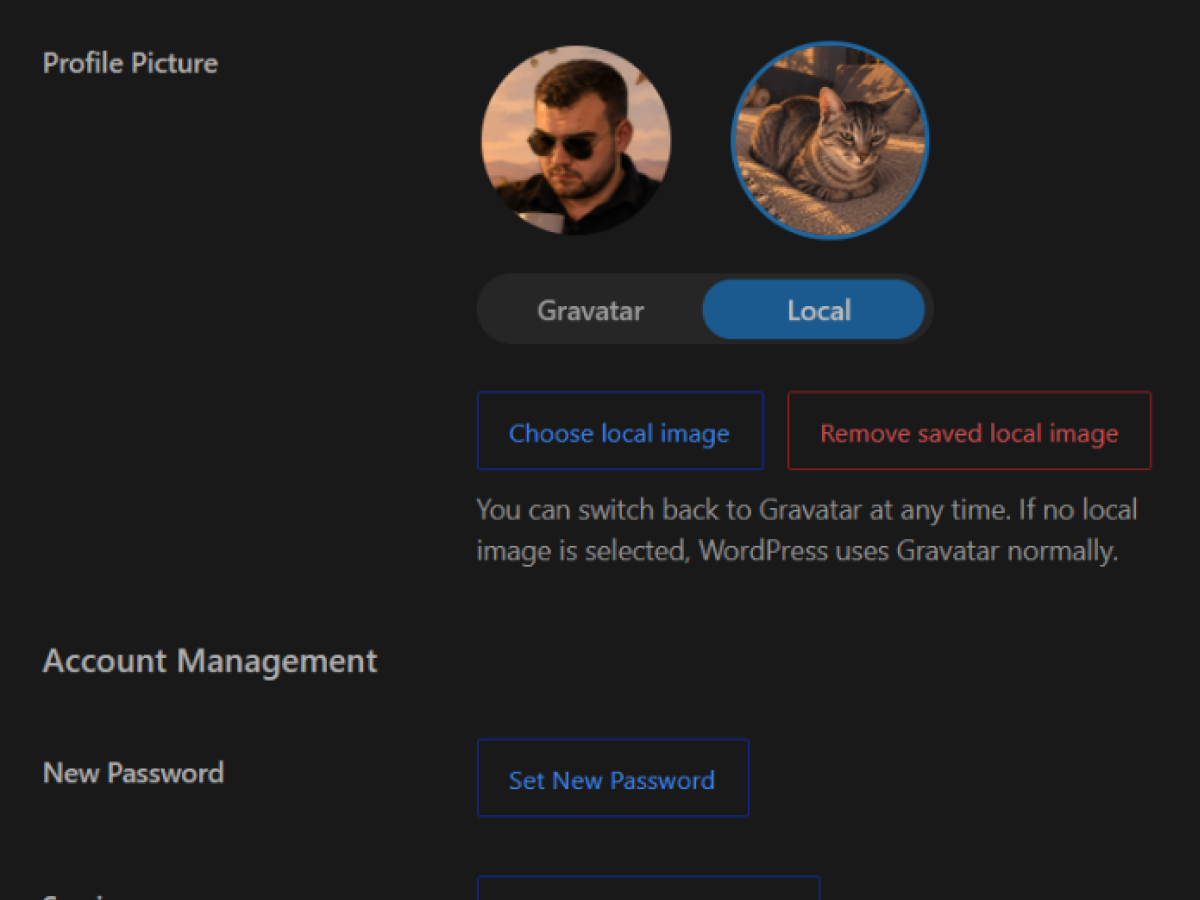The height and width of the screenshot is (900, 1200).
Task: Select the Local avatar option
Action: coord(814,310)
